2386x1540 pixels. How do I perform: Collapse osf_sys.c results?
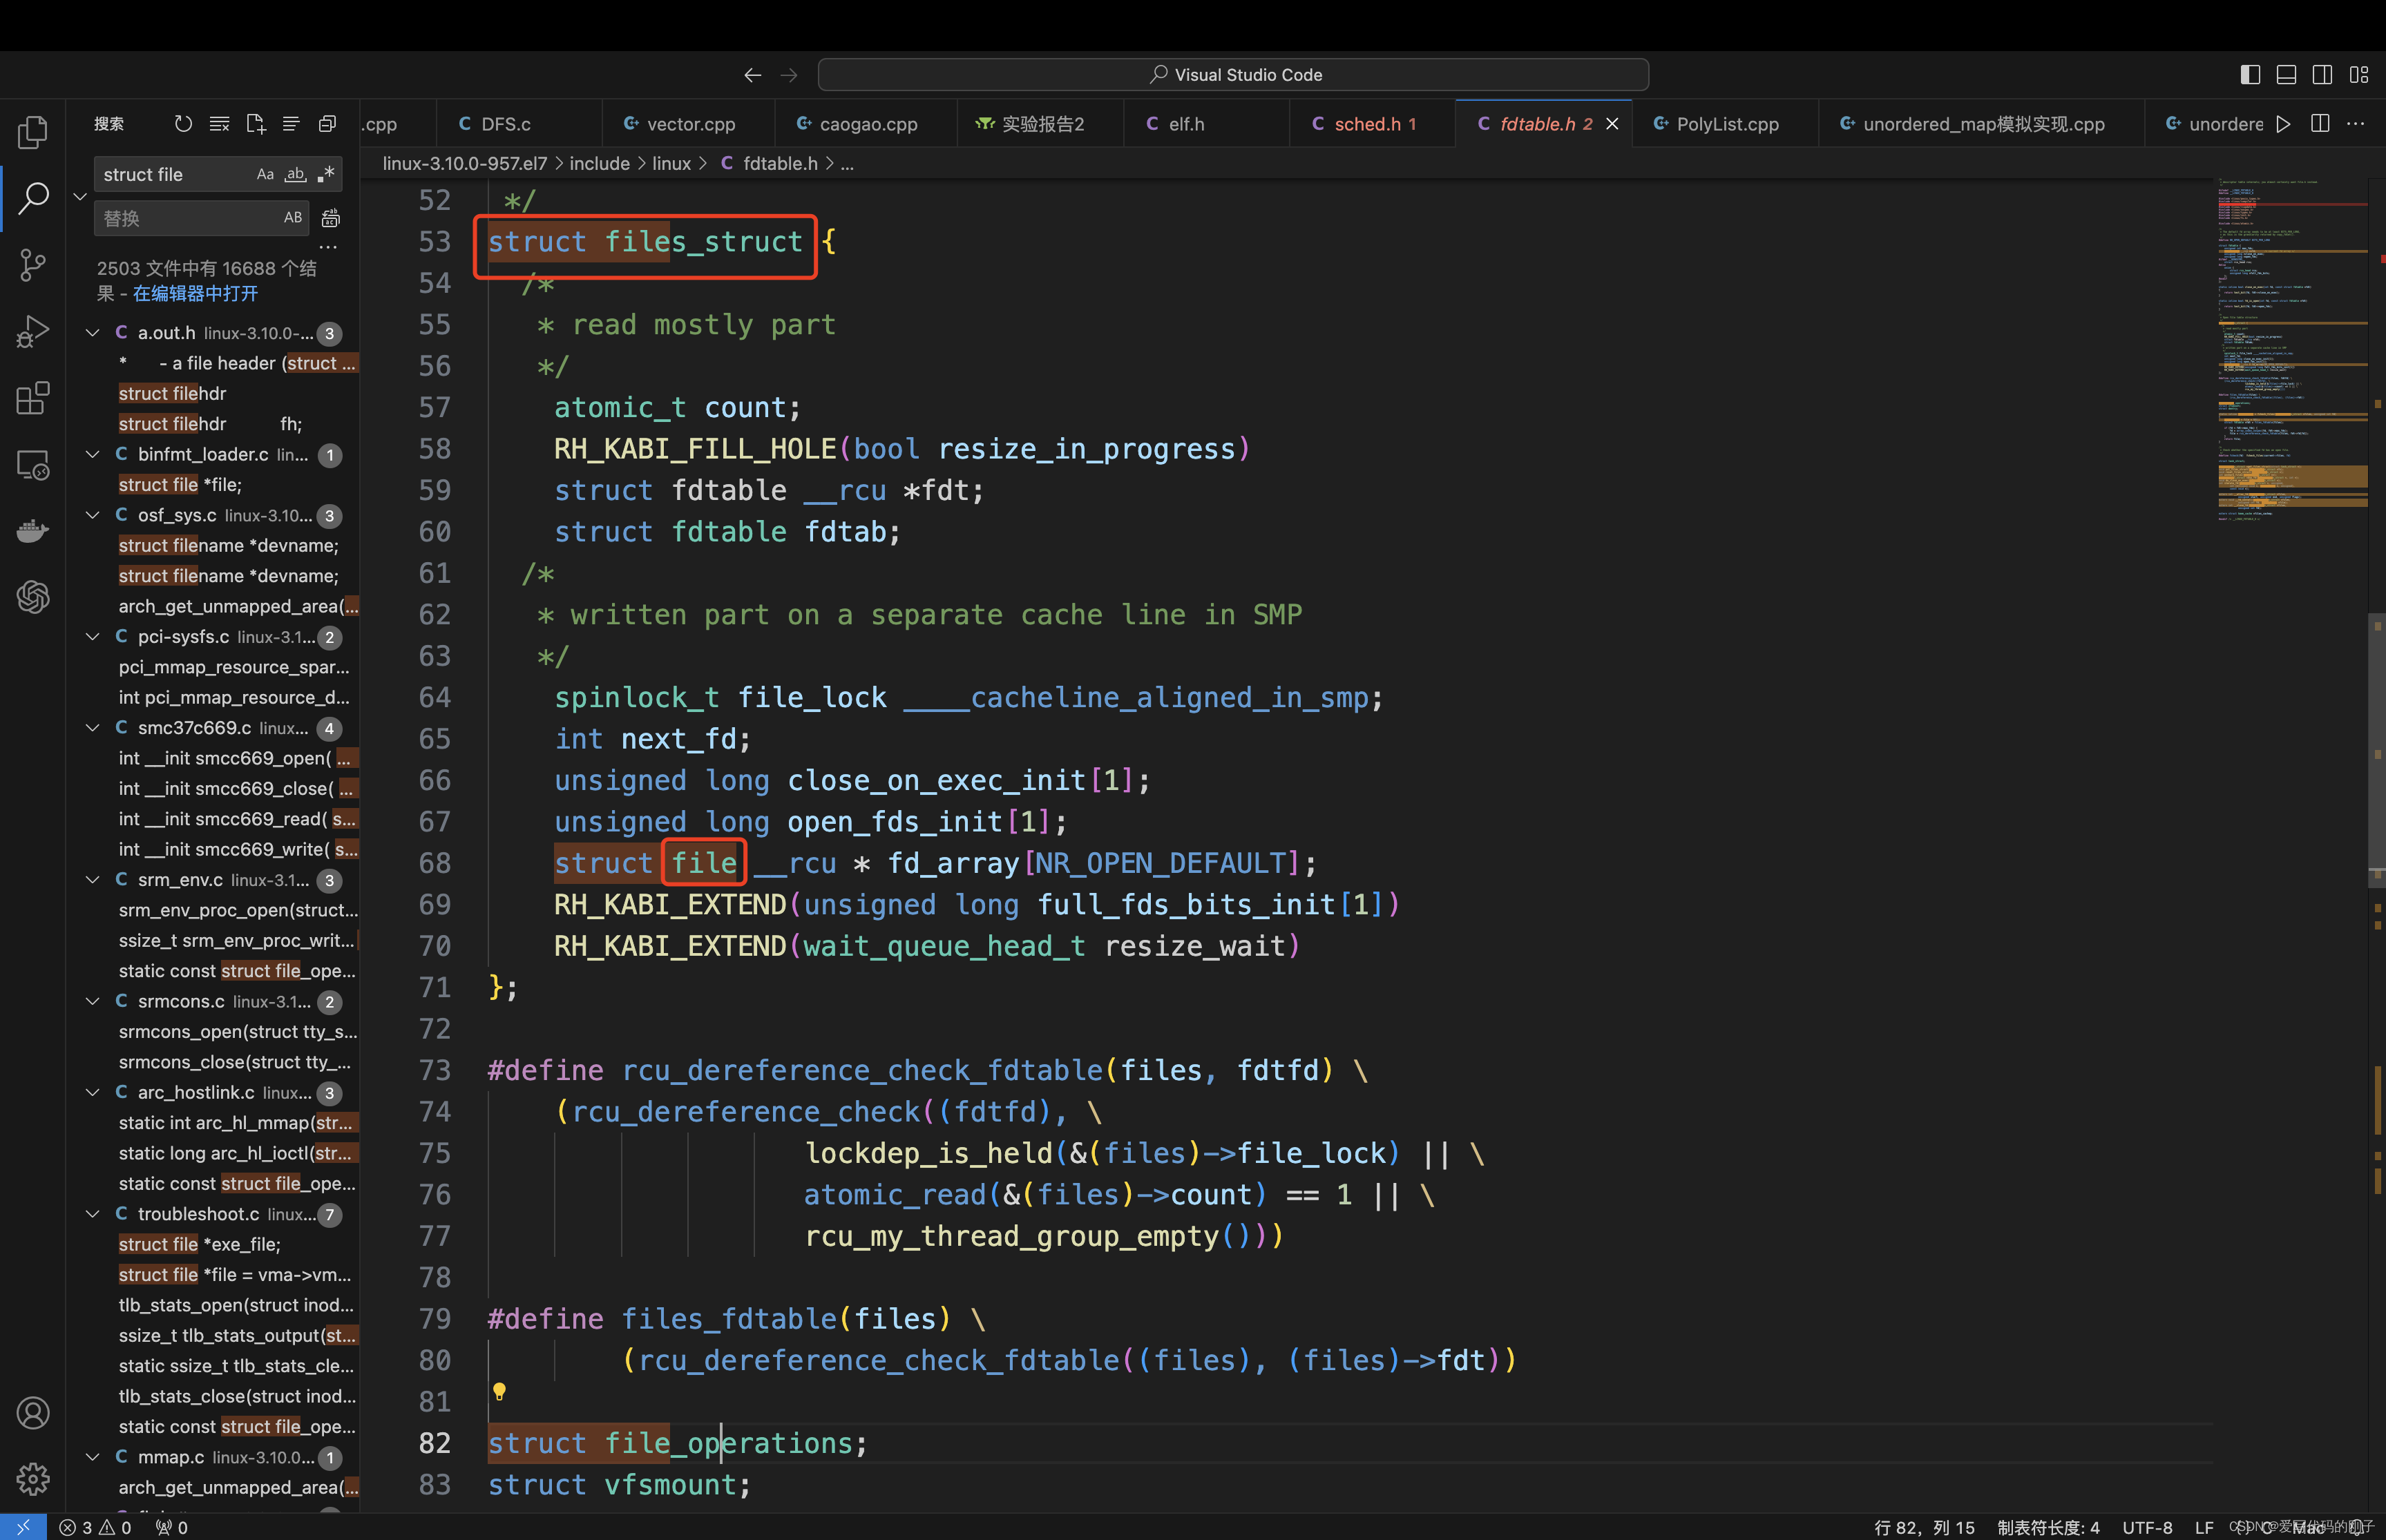93,515
